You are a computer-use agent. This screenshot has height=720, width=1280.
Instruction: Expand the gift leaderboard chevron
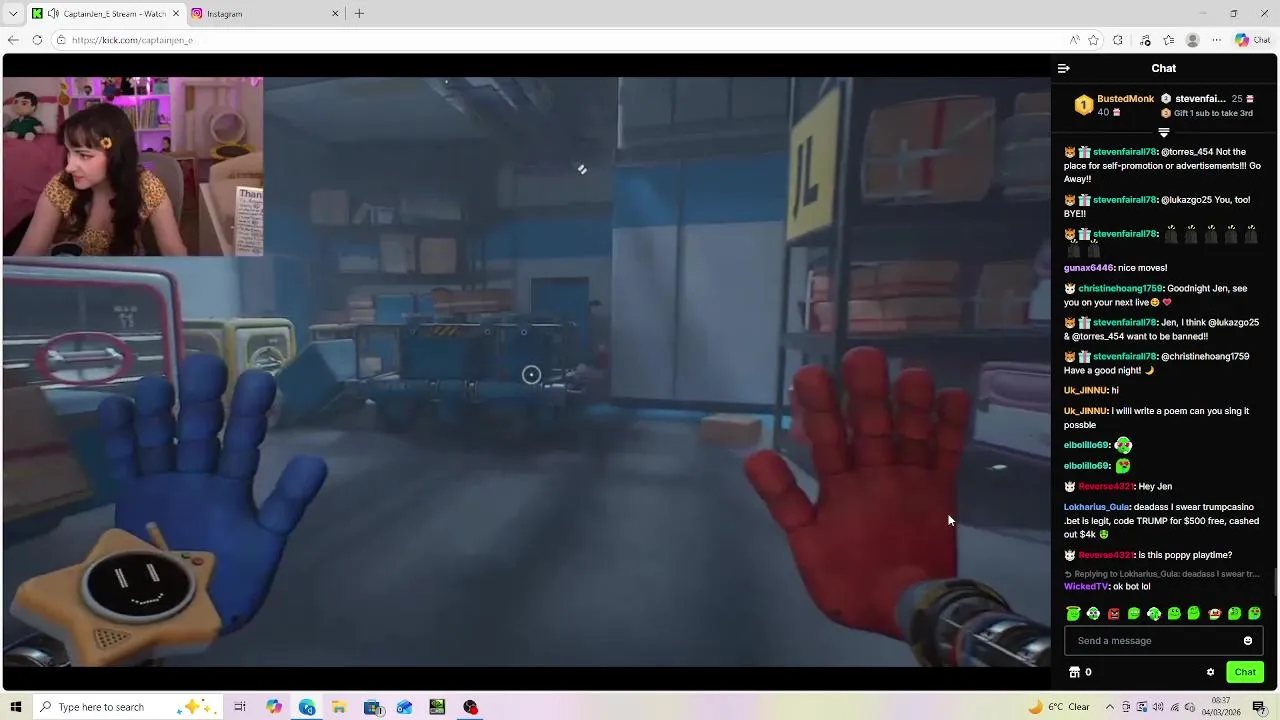[x=1164, y=132]
